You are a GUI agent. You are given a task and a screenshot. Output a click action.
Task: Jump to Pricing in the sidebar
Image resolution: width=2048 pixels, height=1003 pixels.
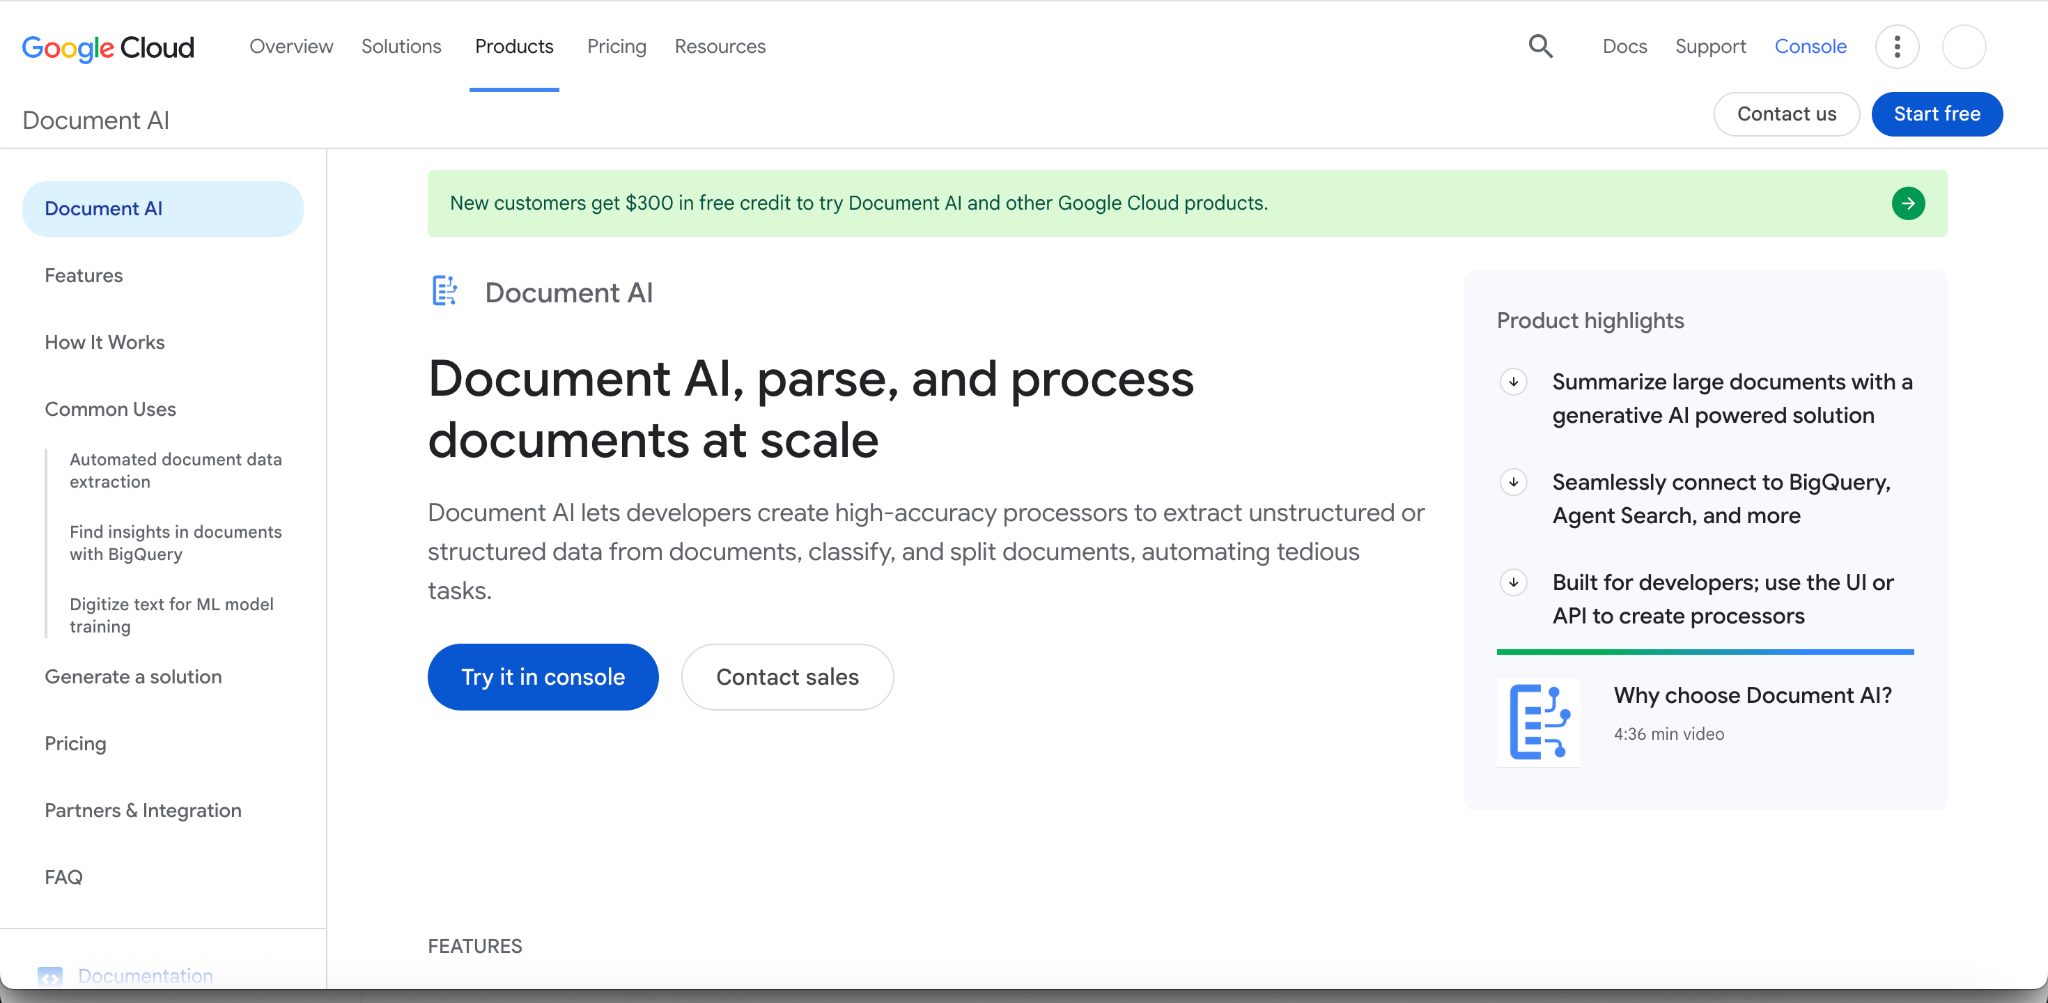pyautogui.click(x=75, y=744)
